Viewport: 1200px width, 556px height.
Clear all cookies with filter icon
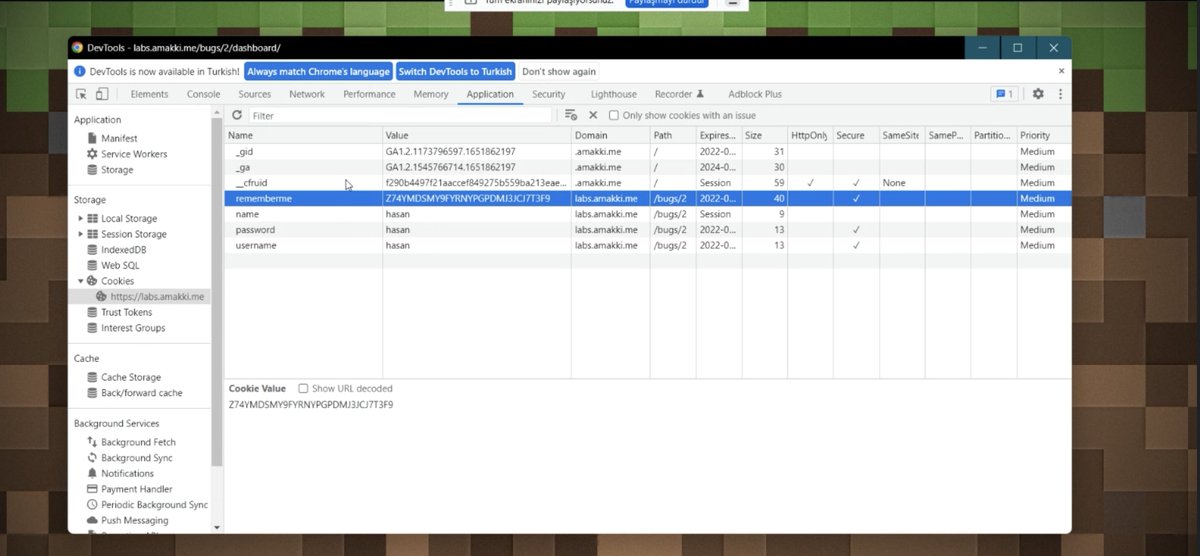point(571,115)
